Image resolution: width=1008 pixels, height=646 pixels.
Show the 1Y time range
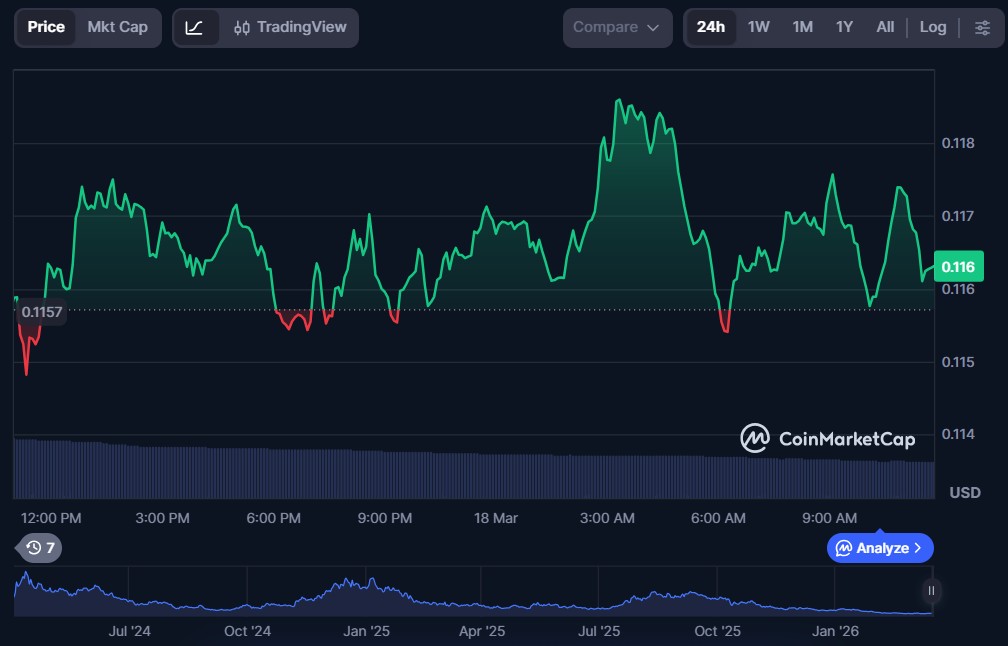pyautogui.click(x=844, y=28)
